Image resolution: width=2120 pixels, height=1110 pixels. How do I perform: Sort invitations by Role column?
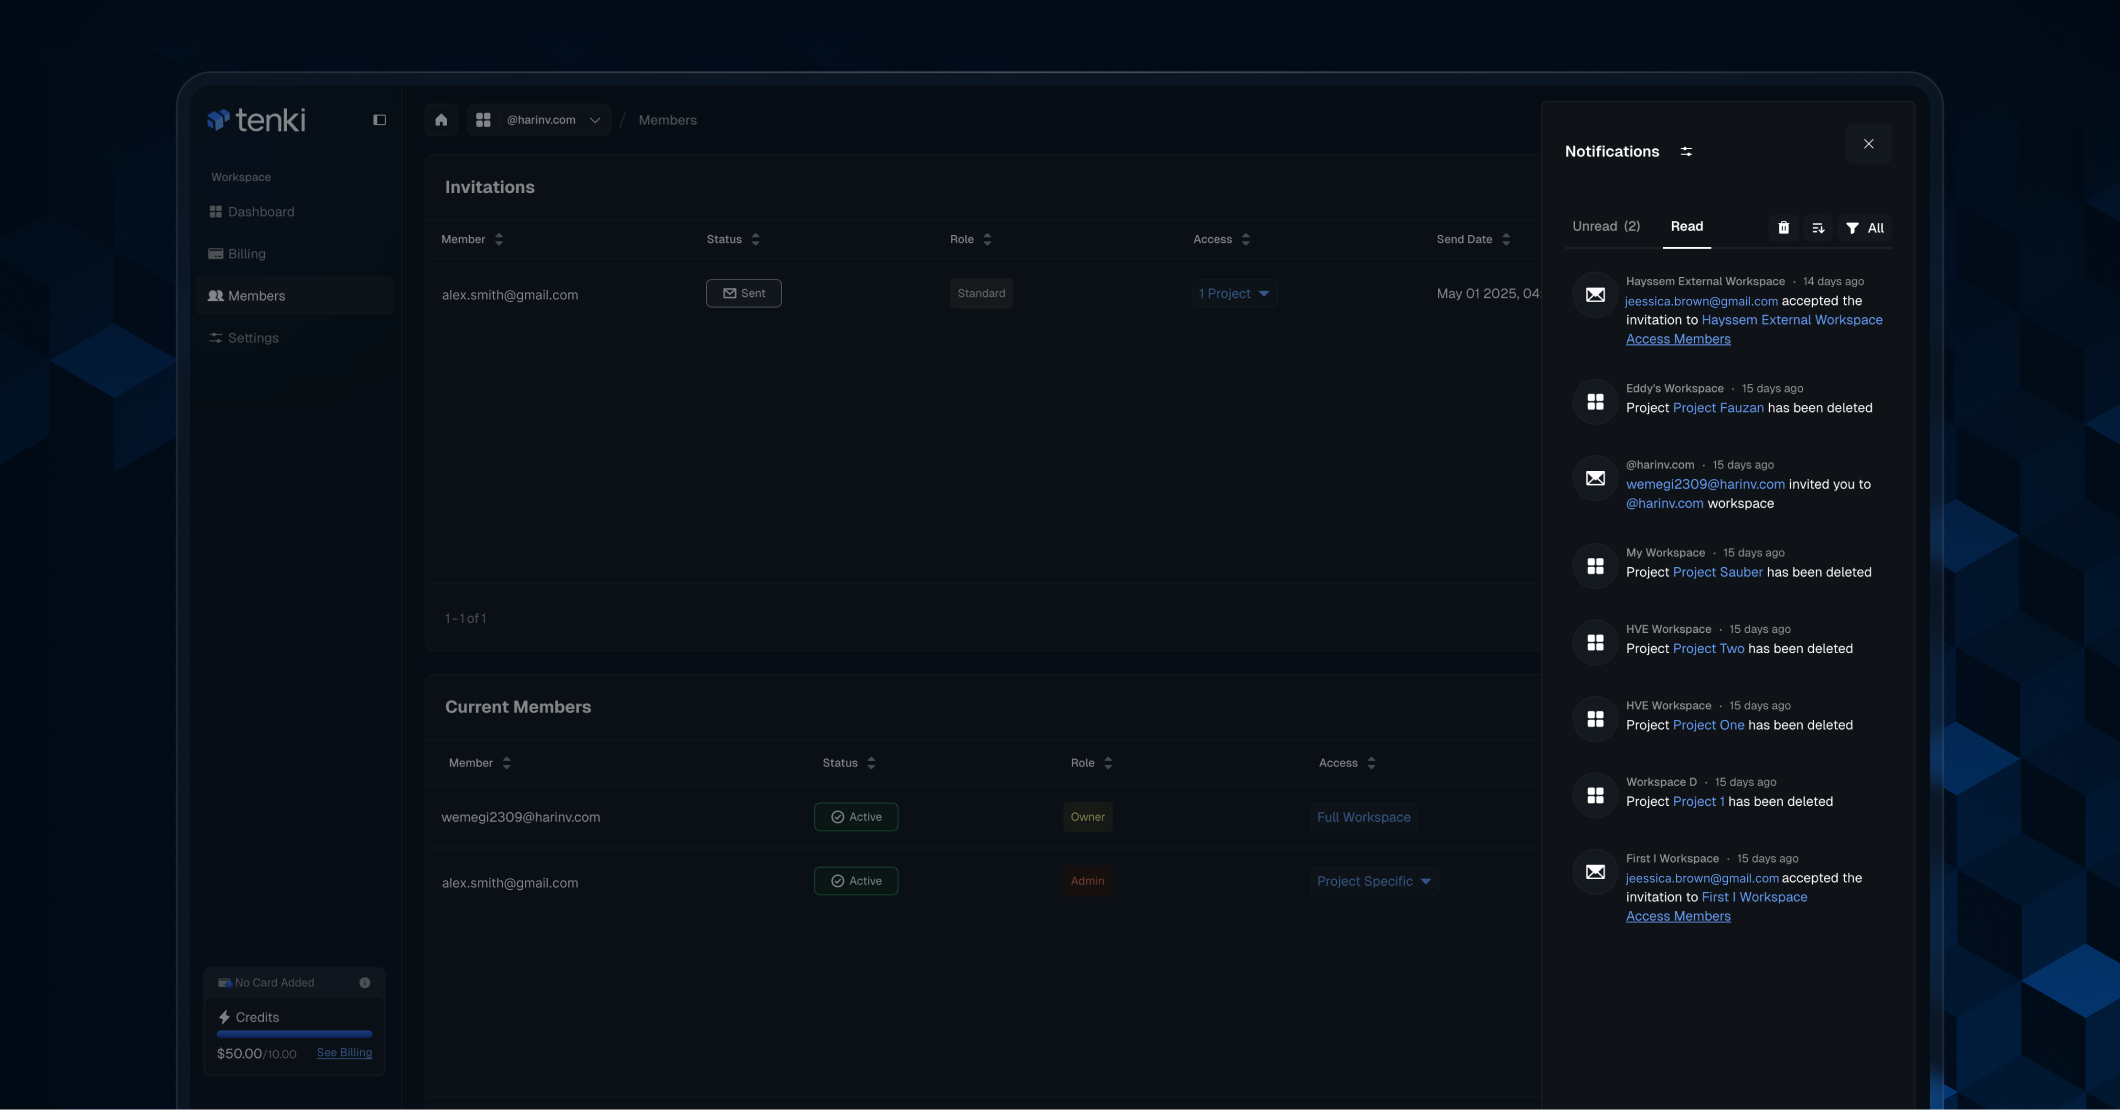pos(987,239)
